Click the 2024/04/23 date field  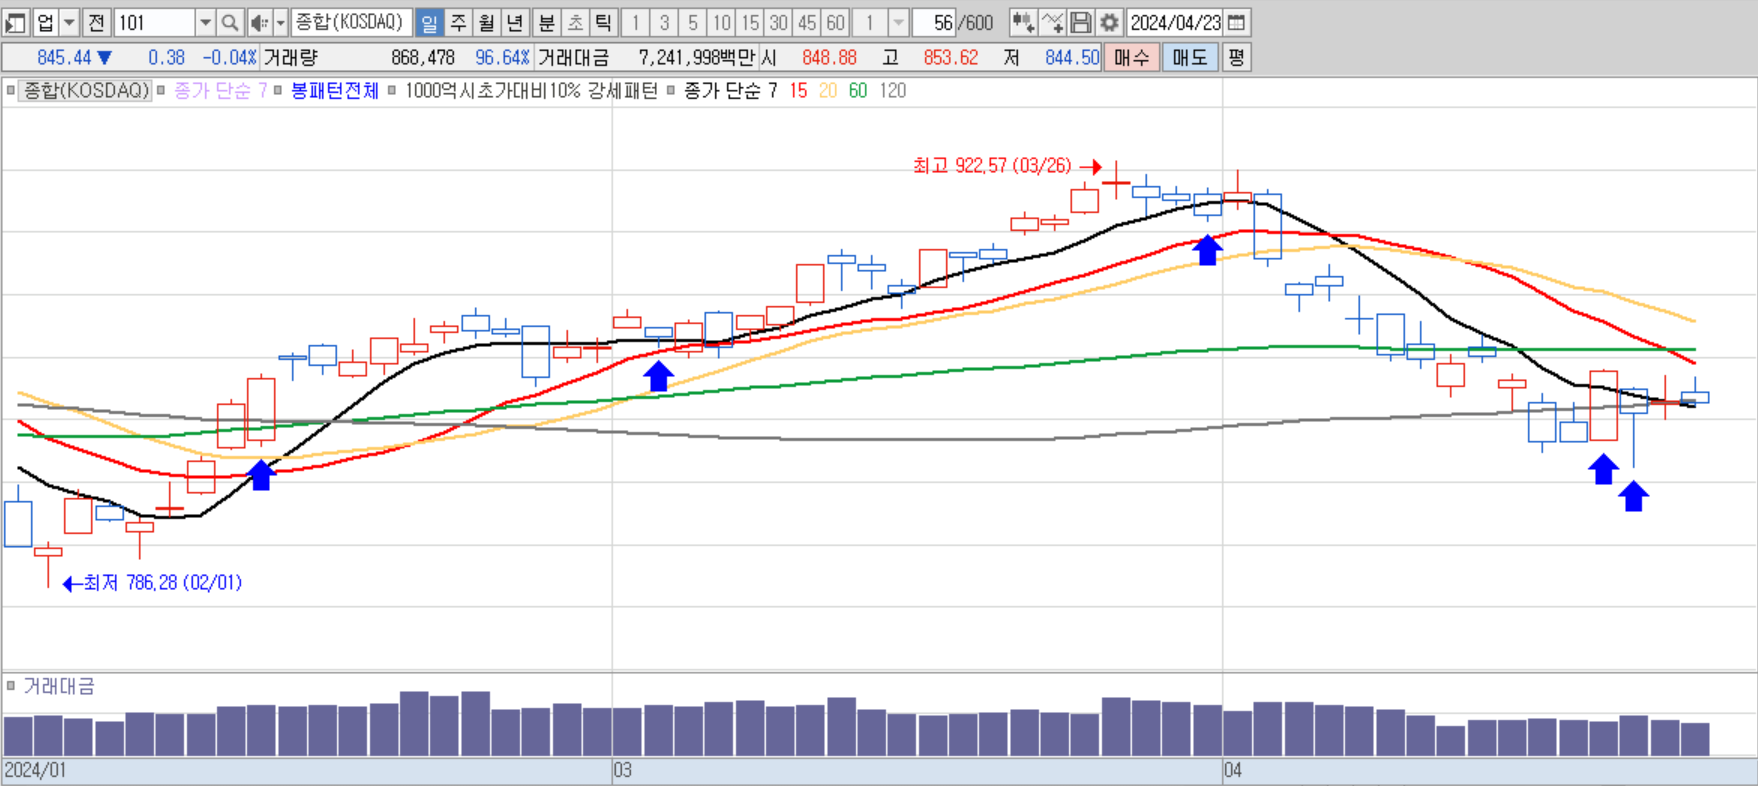click(x=1175, y=22)
